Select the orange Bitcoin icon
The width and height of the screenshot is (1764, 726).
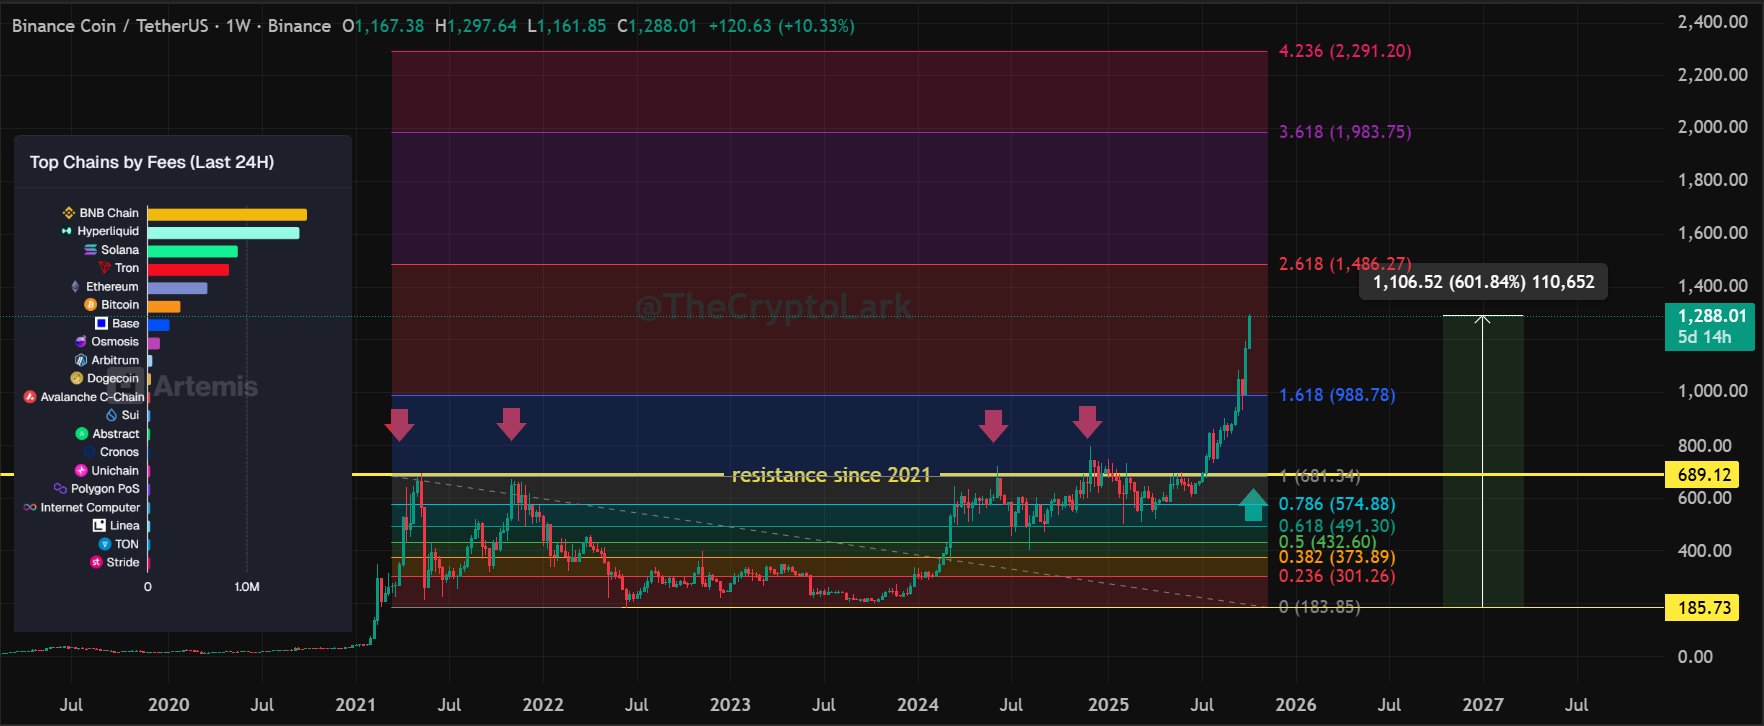coord(90,305)
